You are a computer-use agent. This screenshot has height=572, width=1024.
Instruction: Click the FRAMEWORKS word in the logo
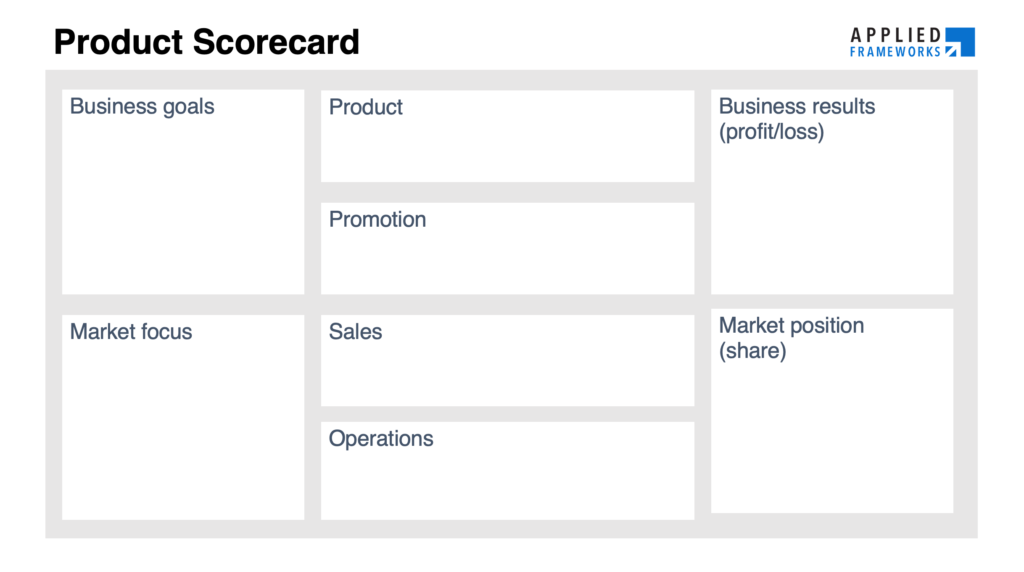[x=895, y=52]
